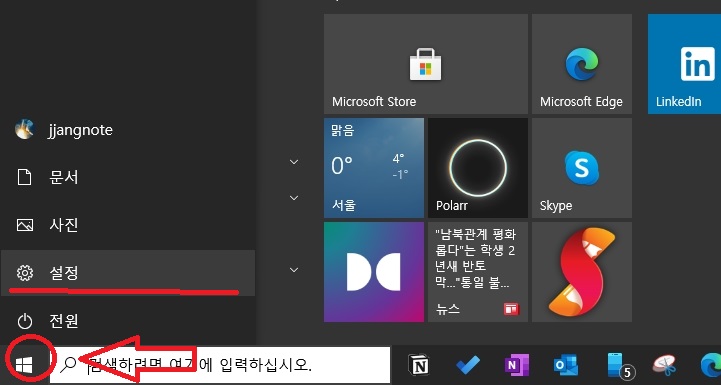The height and width of the screenshot is (385, 721).
Task: Open the Dolby tile
Action: click(x=374, y=272)
